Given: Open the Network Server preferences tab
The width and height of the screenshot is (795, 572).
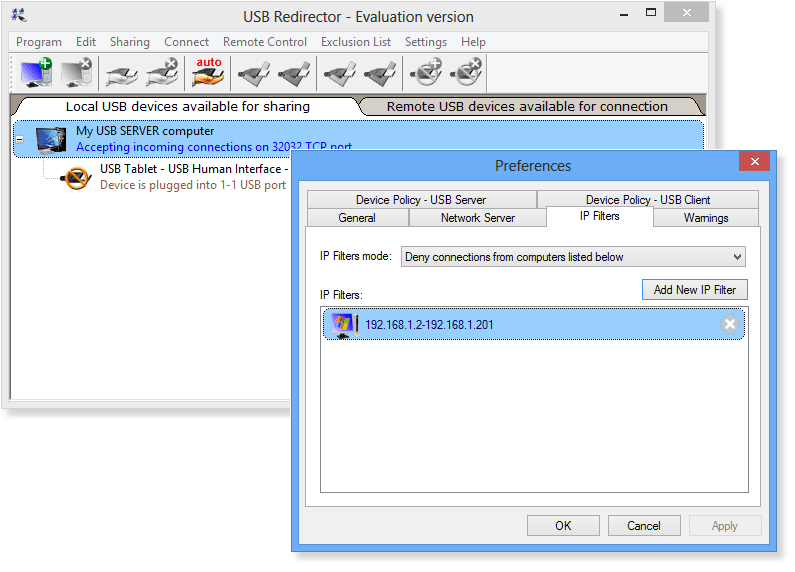Looking at the screenshot, I should 478,218.
